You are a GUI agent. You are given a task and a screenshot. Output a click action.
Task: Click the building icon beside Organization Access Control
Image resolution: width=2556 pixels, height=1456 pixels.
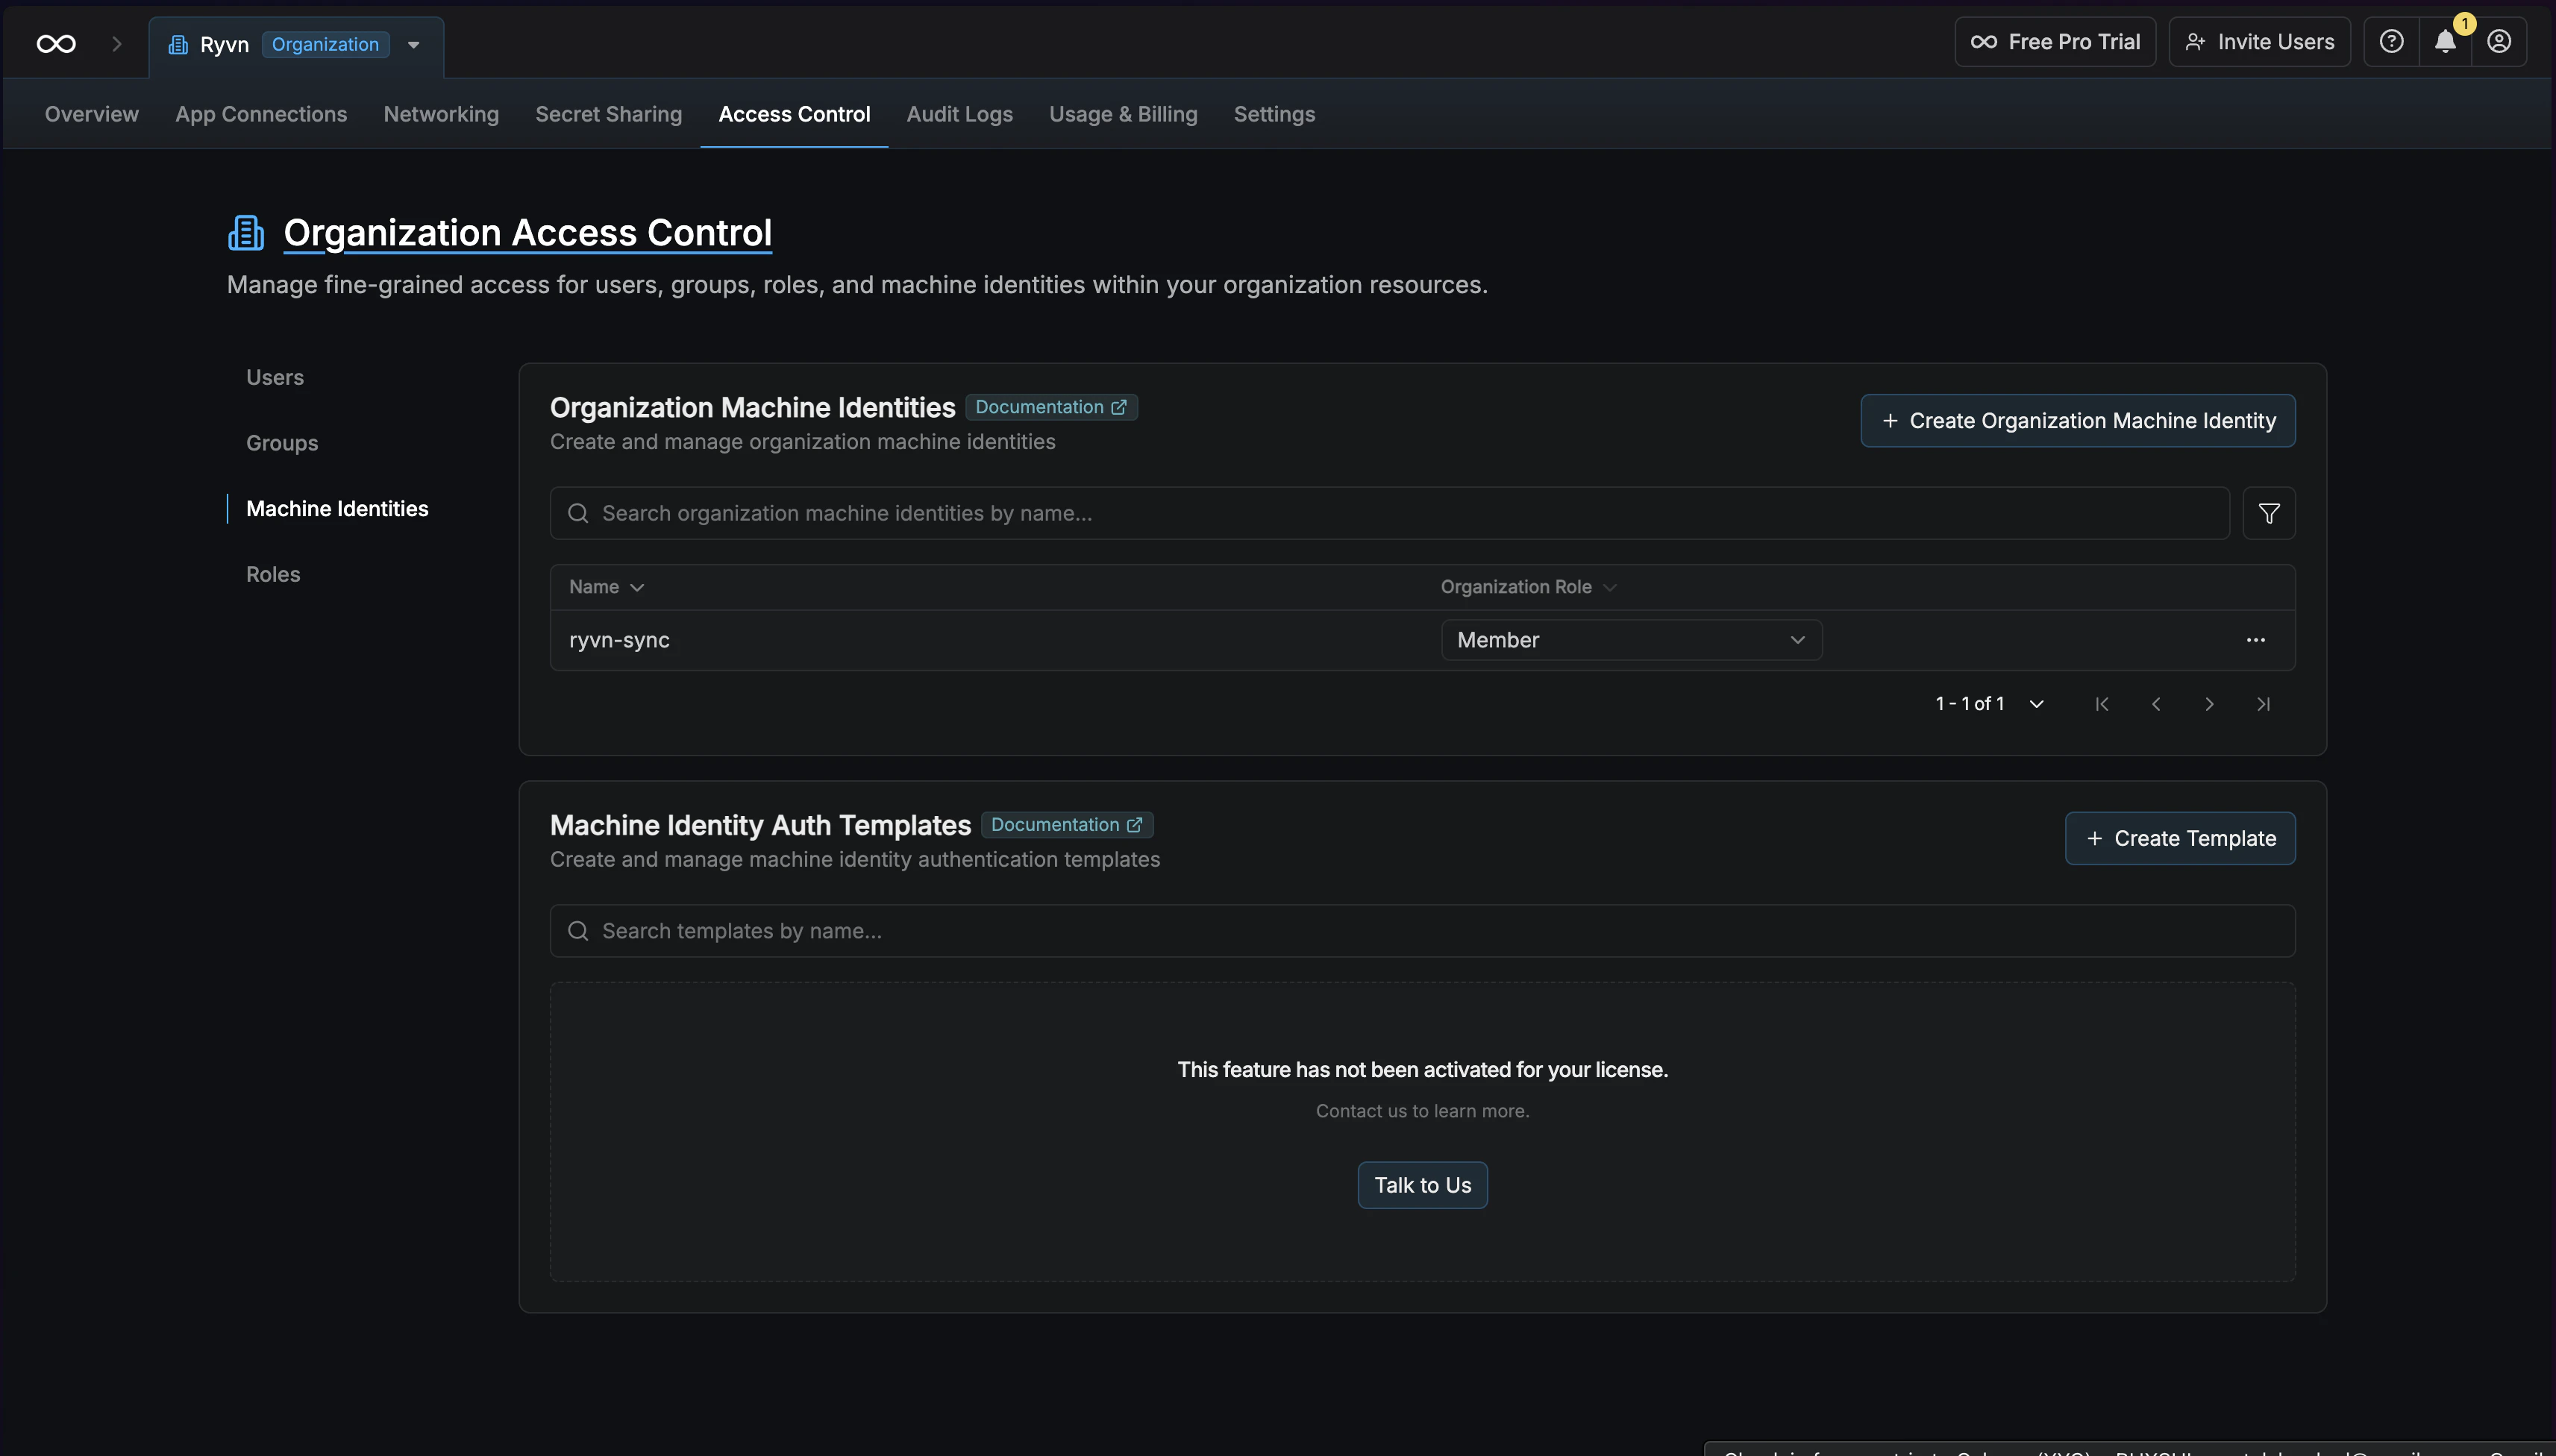(245, 231)
